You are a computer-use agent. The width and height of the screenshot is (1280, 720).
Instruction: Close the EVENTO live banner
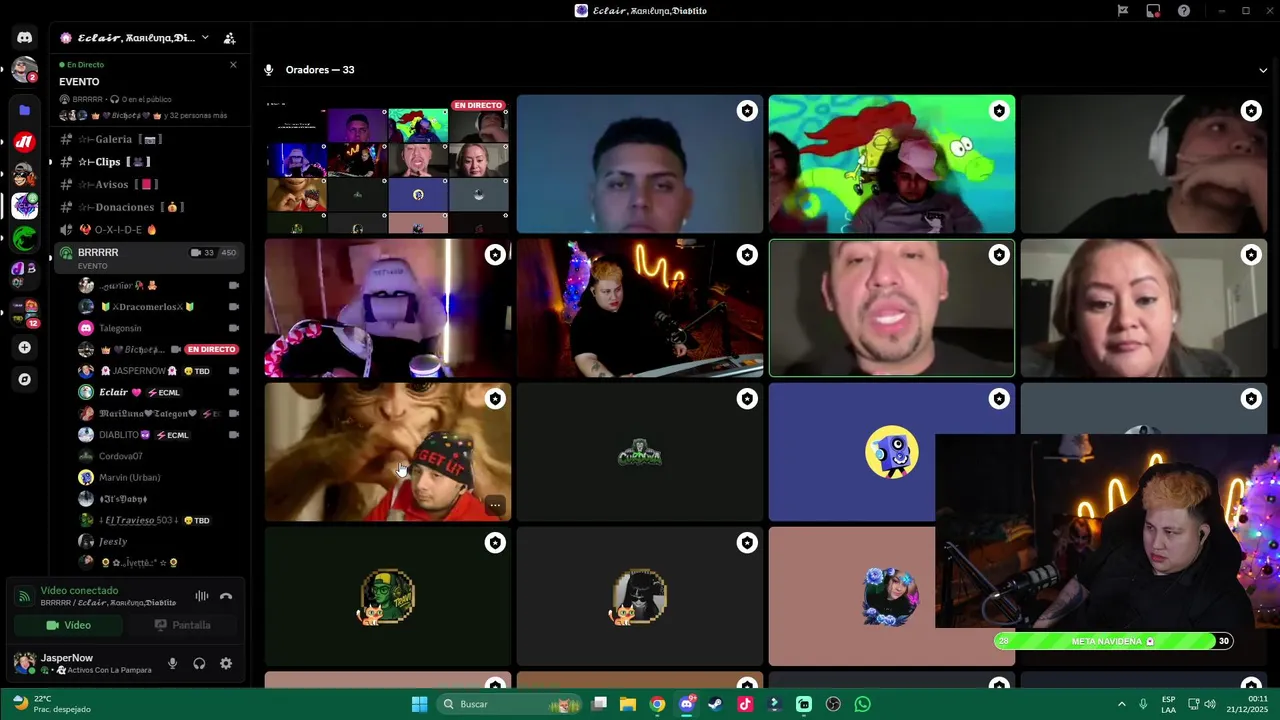tap(233, 65)
